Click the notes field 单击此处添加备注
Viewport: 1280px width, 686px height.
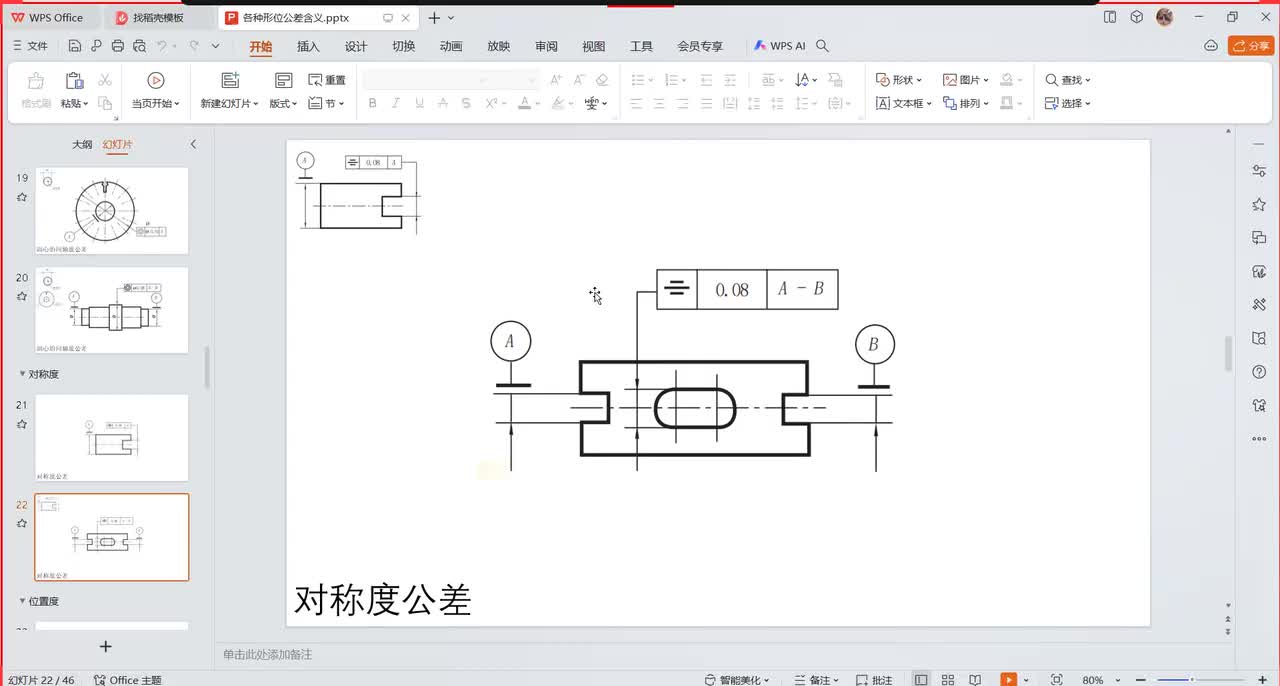point(268,654)
